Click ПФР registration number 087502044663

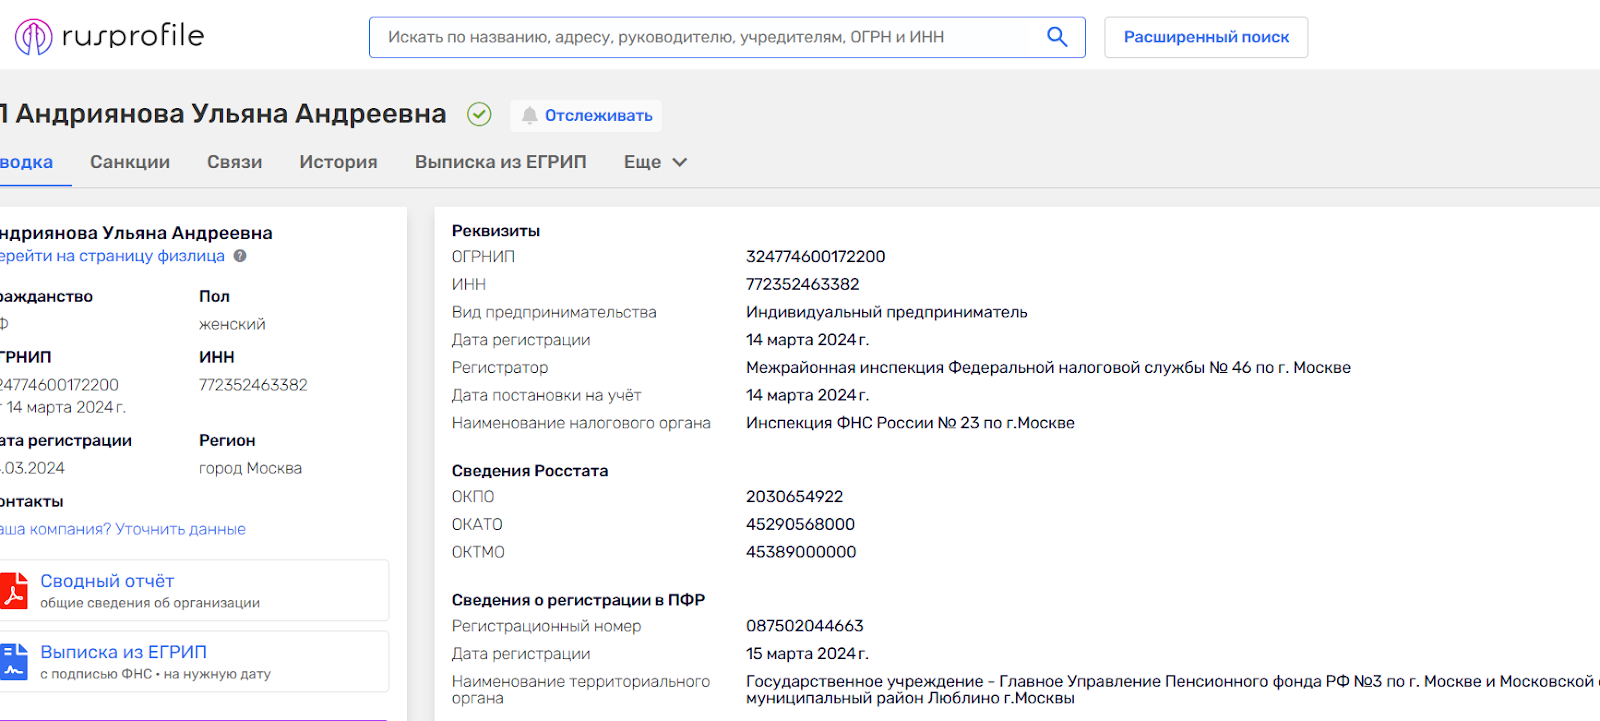click(804, 626)
